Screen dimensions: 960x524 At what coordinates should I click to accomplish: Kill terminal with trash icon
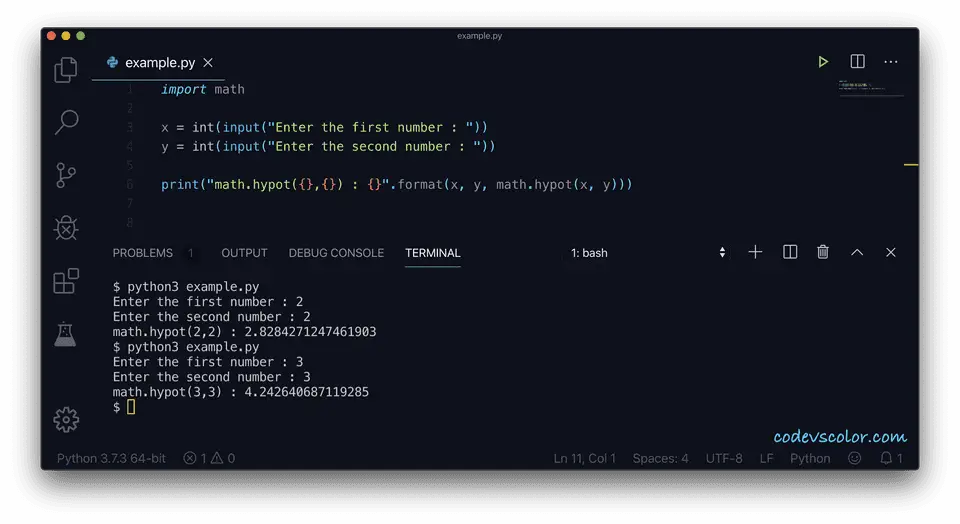click(823, 252)
